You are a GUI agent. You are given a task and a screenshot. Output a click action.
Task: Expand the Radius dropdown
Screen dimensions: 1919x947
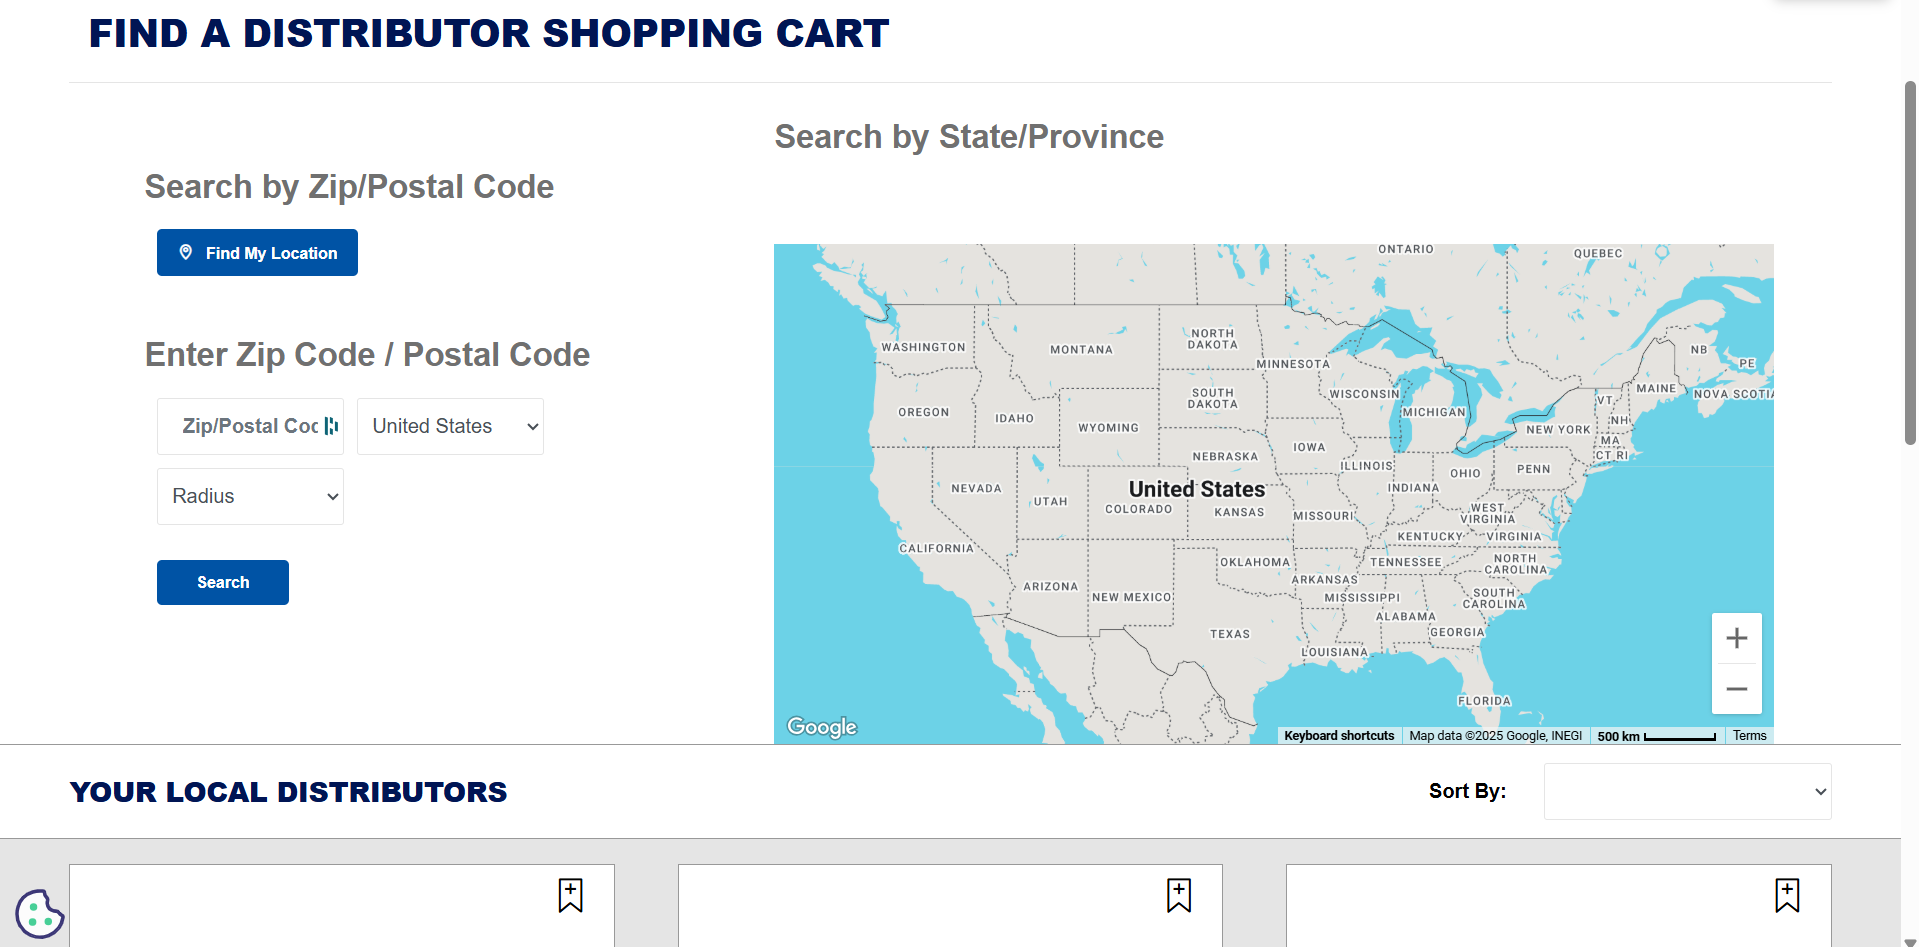[x=250, y=496]
